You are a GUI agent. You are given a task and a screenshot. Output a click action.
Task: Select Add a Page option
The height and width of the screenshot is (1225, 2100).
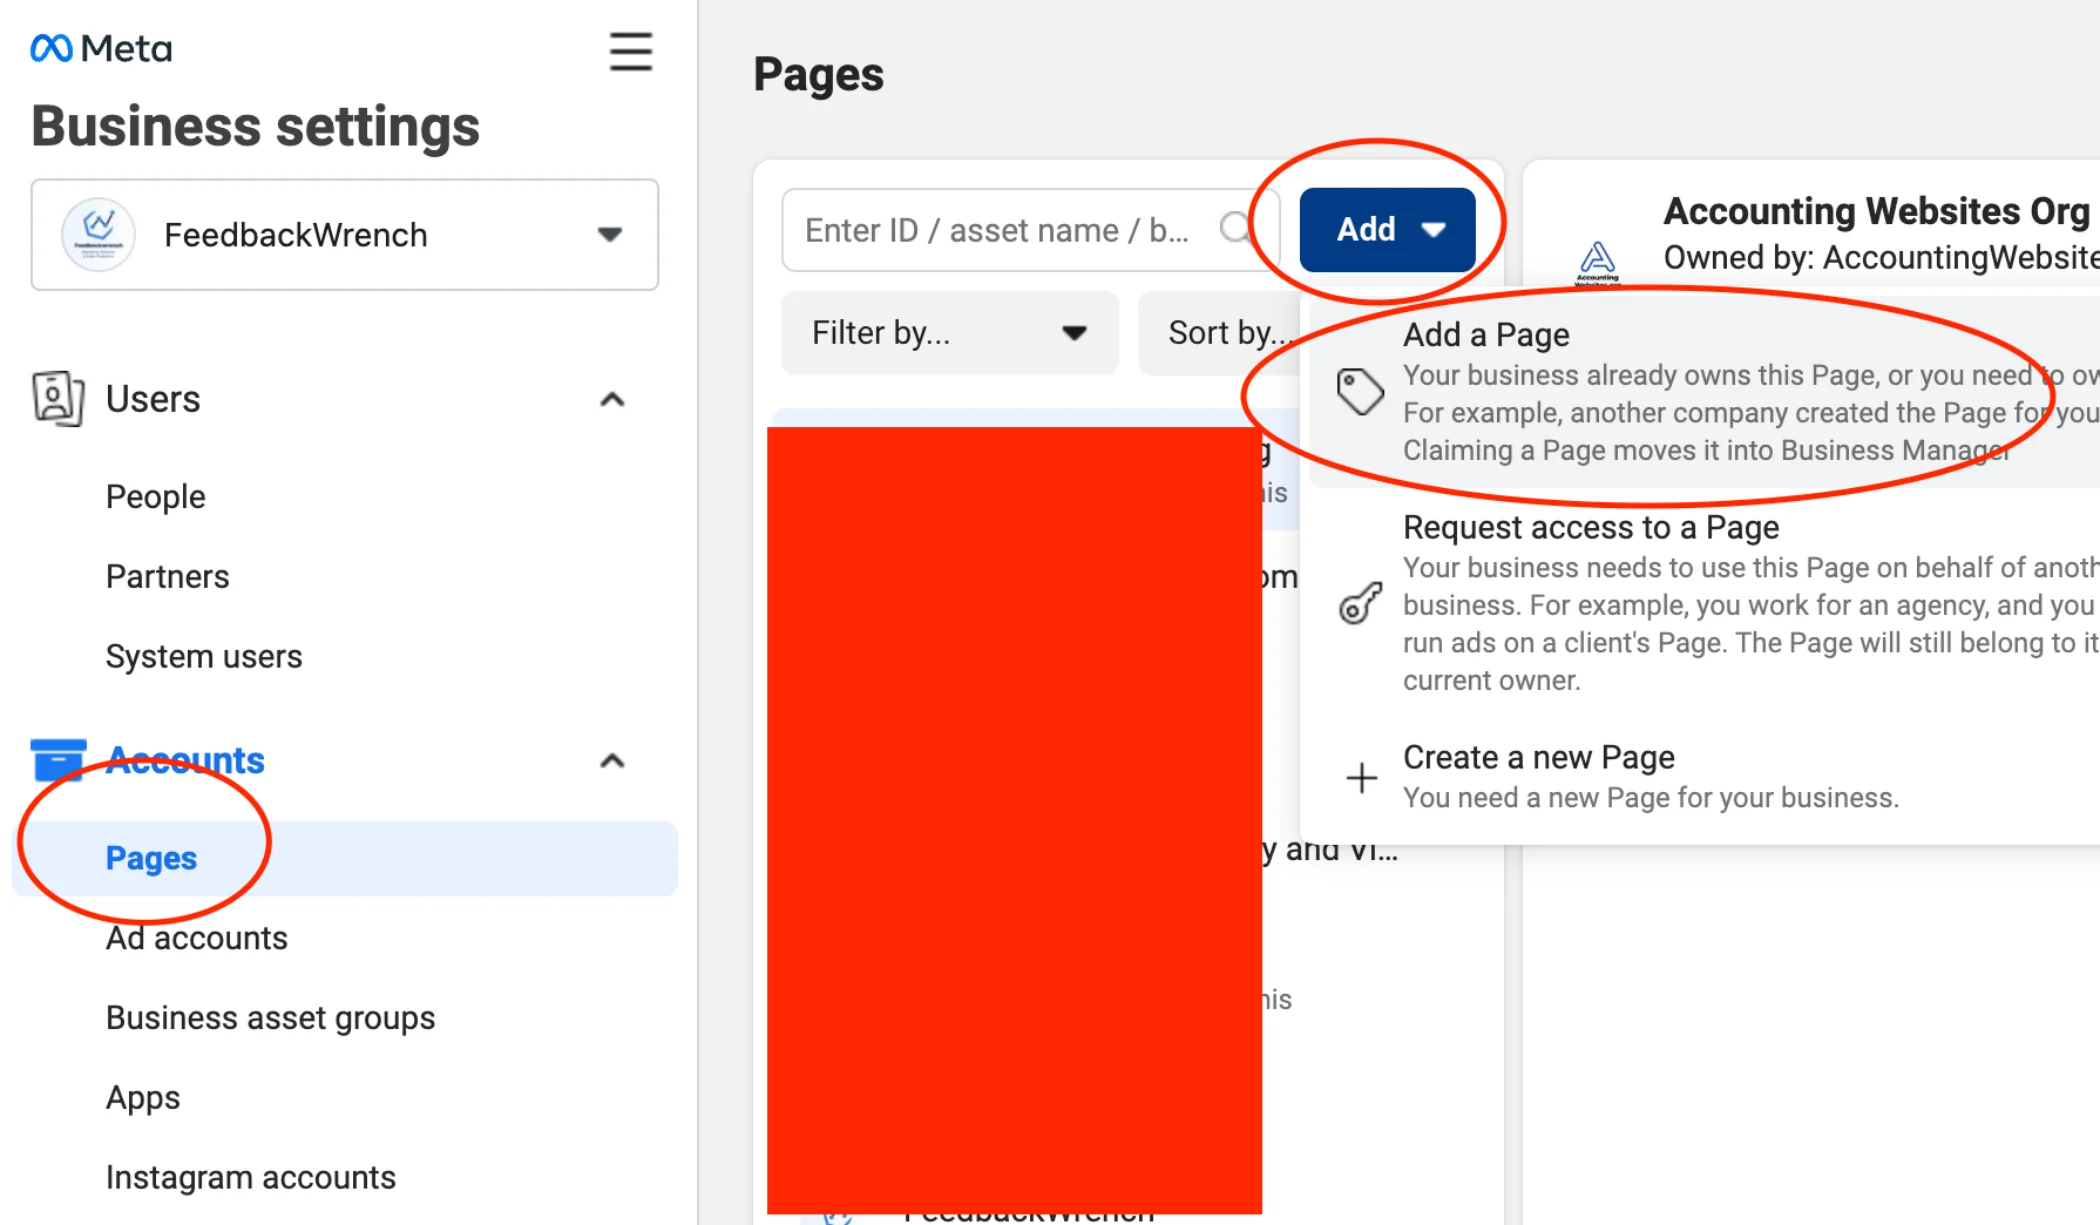click(1486, 335)
